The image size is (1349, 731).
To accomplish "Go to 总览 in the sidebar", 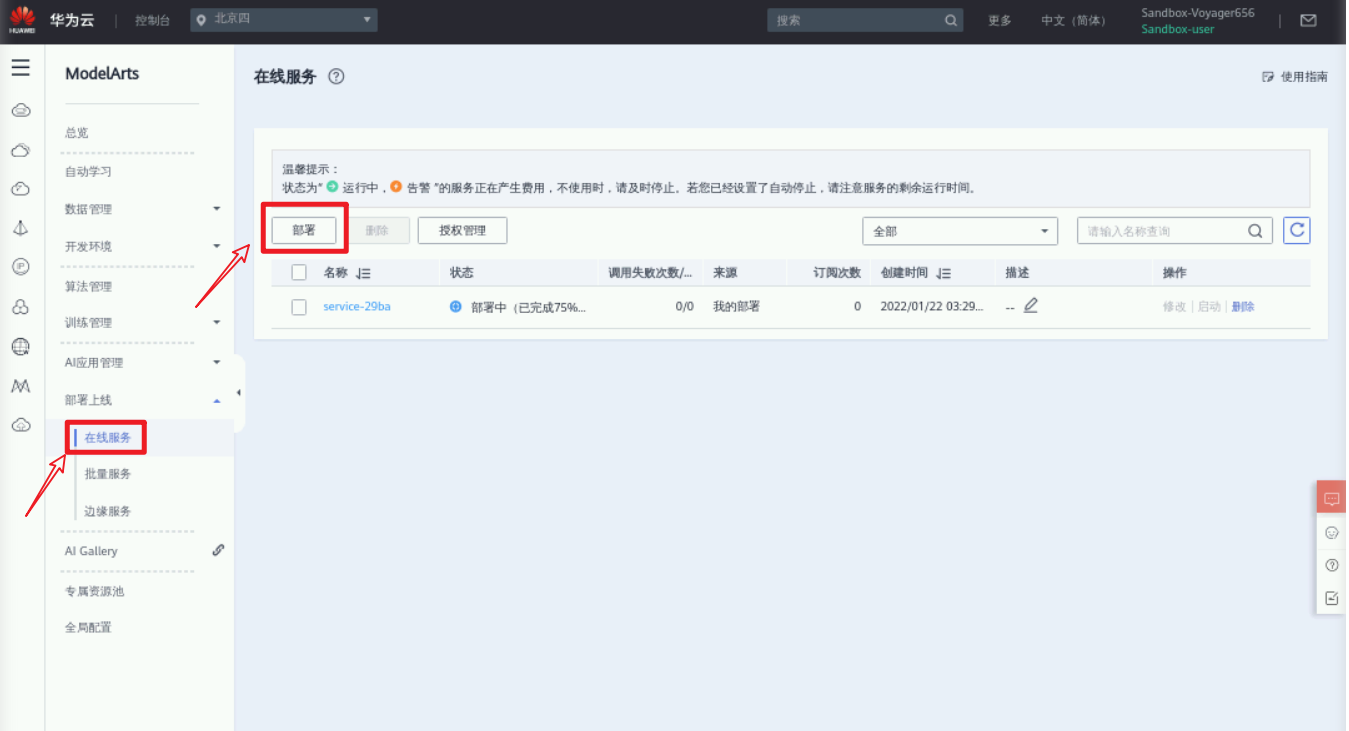I will click(77, 133).
